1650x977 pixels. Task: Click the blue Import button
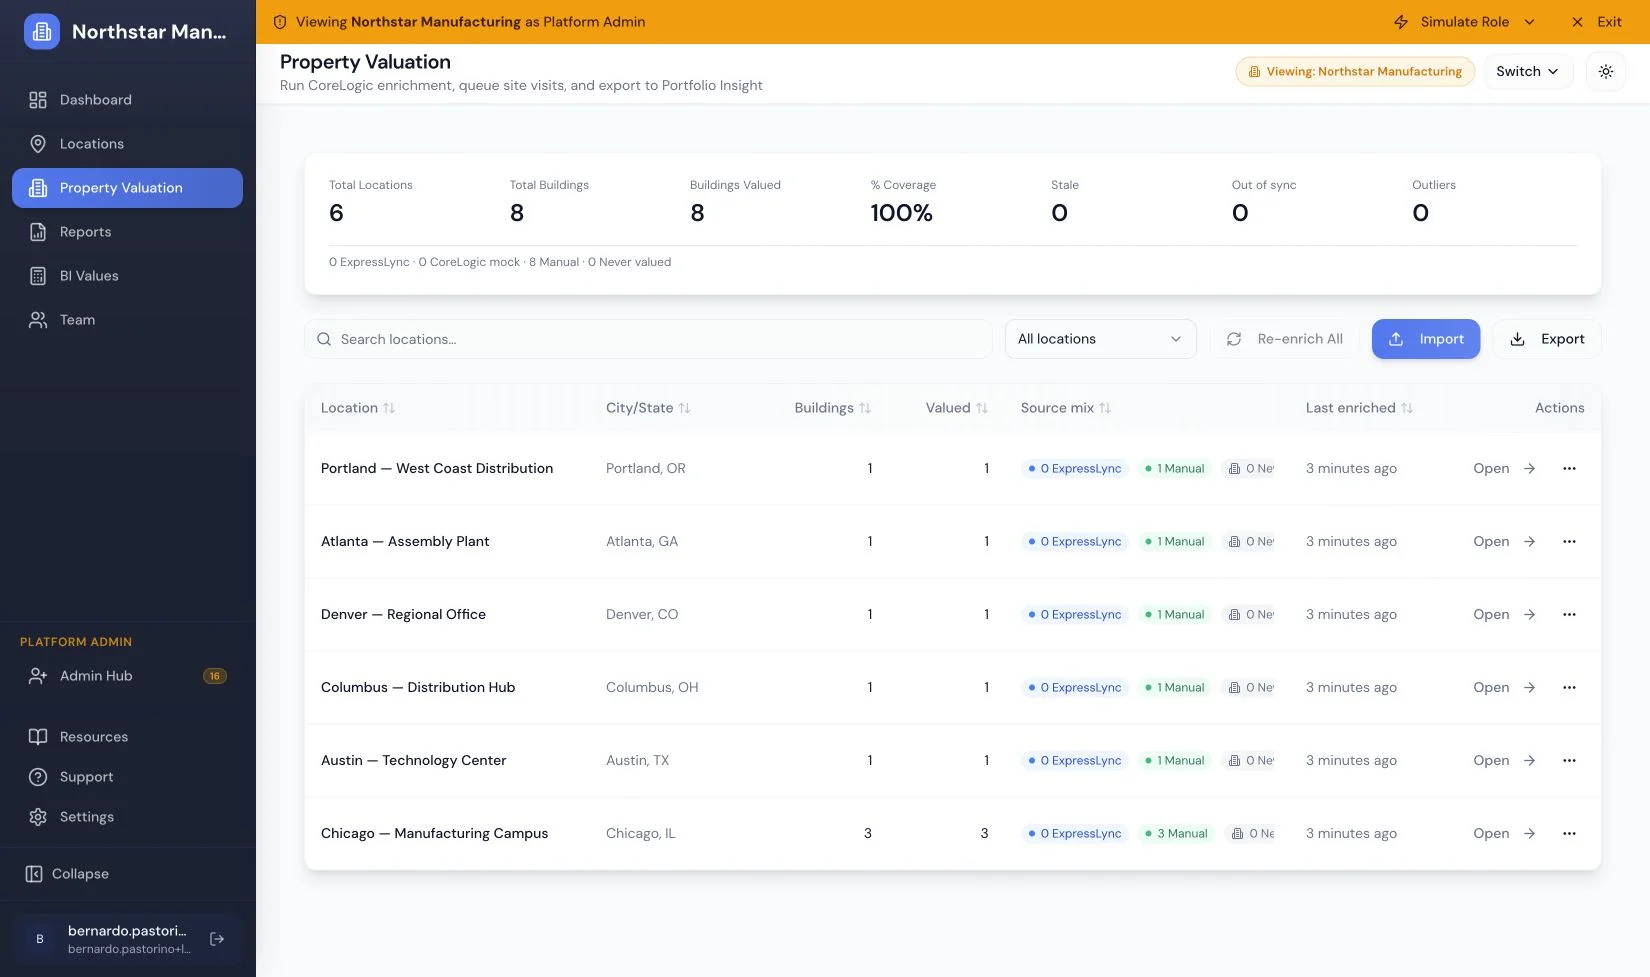1426,339
